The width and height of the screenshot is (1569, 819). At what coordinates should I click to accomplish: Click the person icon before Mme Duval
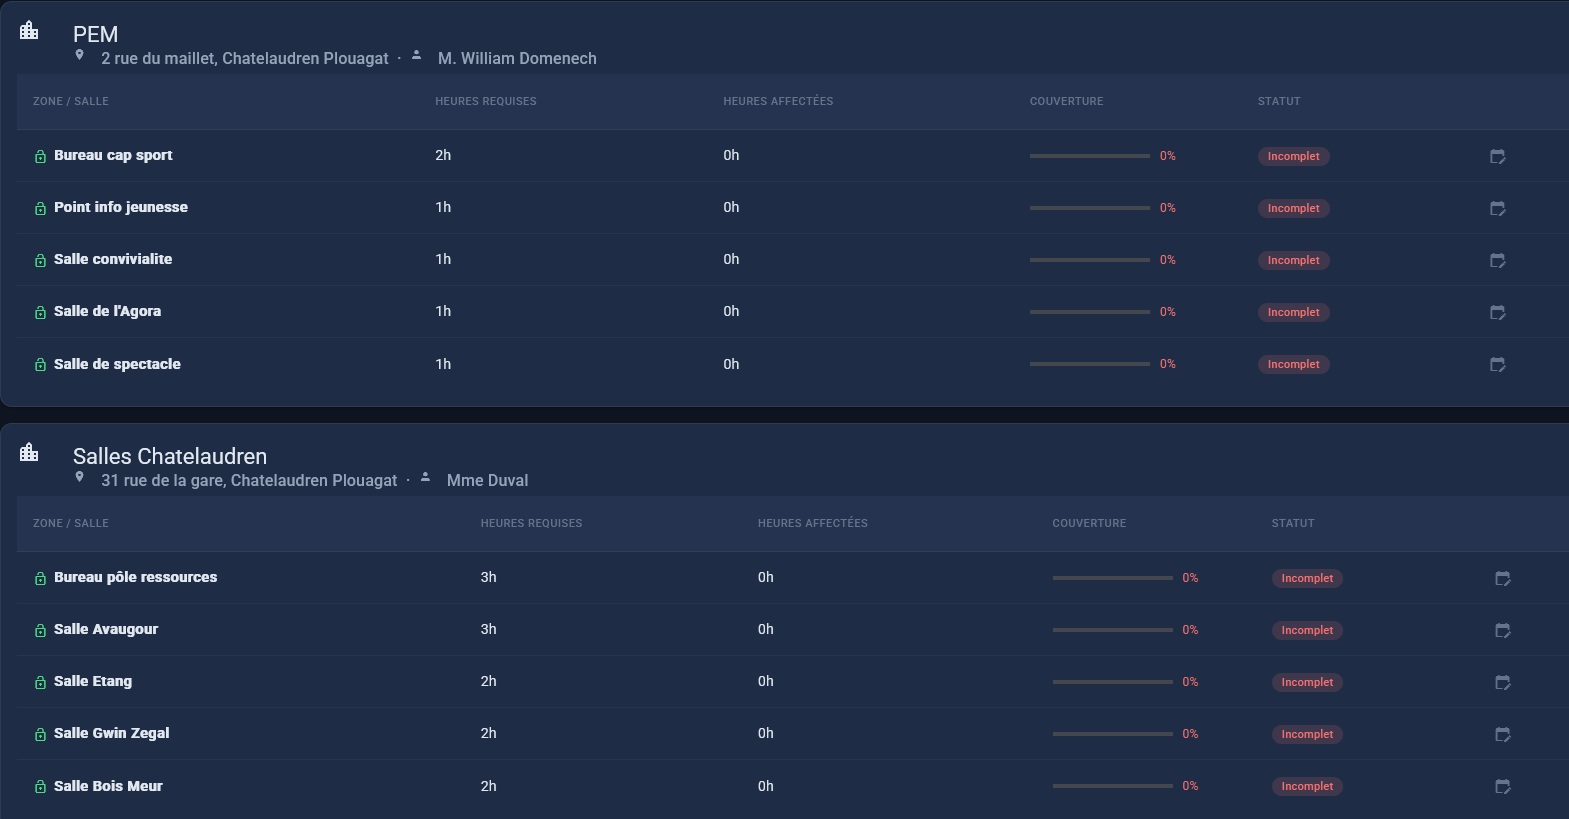[425, 477]
